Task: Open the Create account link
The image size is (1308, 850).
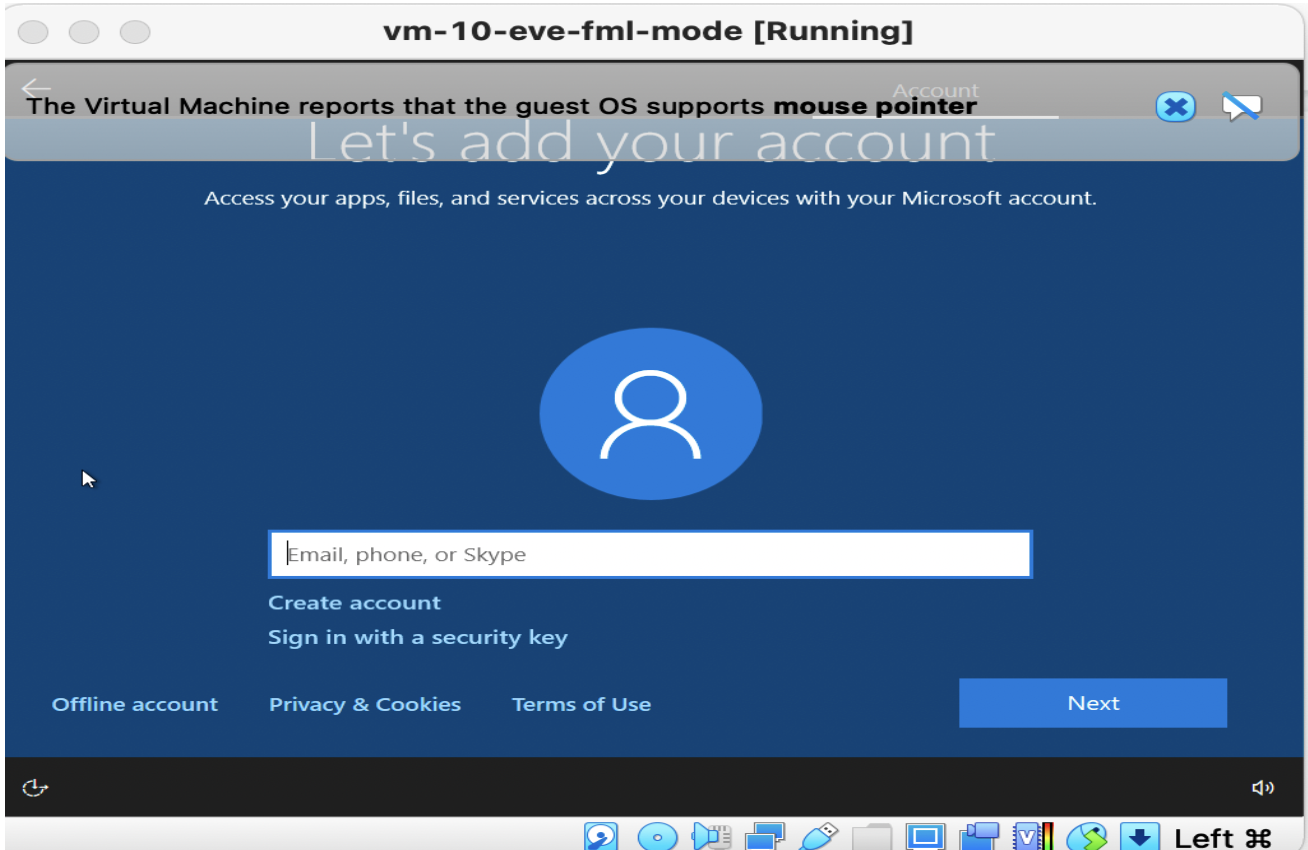Action: click(x=354, y=602)
